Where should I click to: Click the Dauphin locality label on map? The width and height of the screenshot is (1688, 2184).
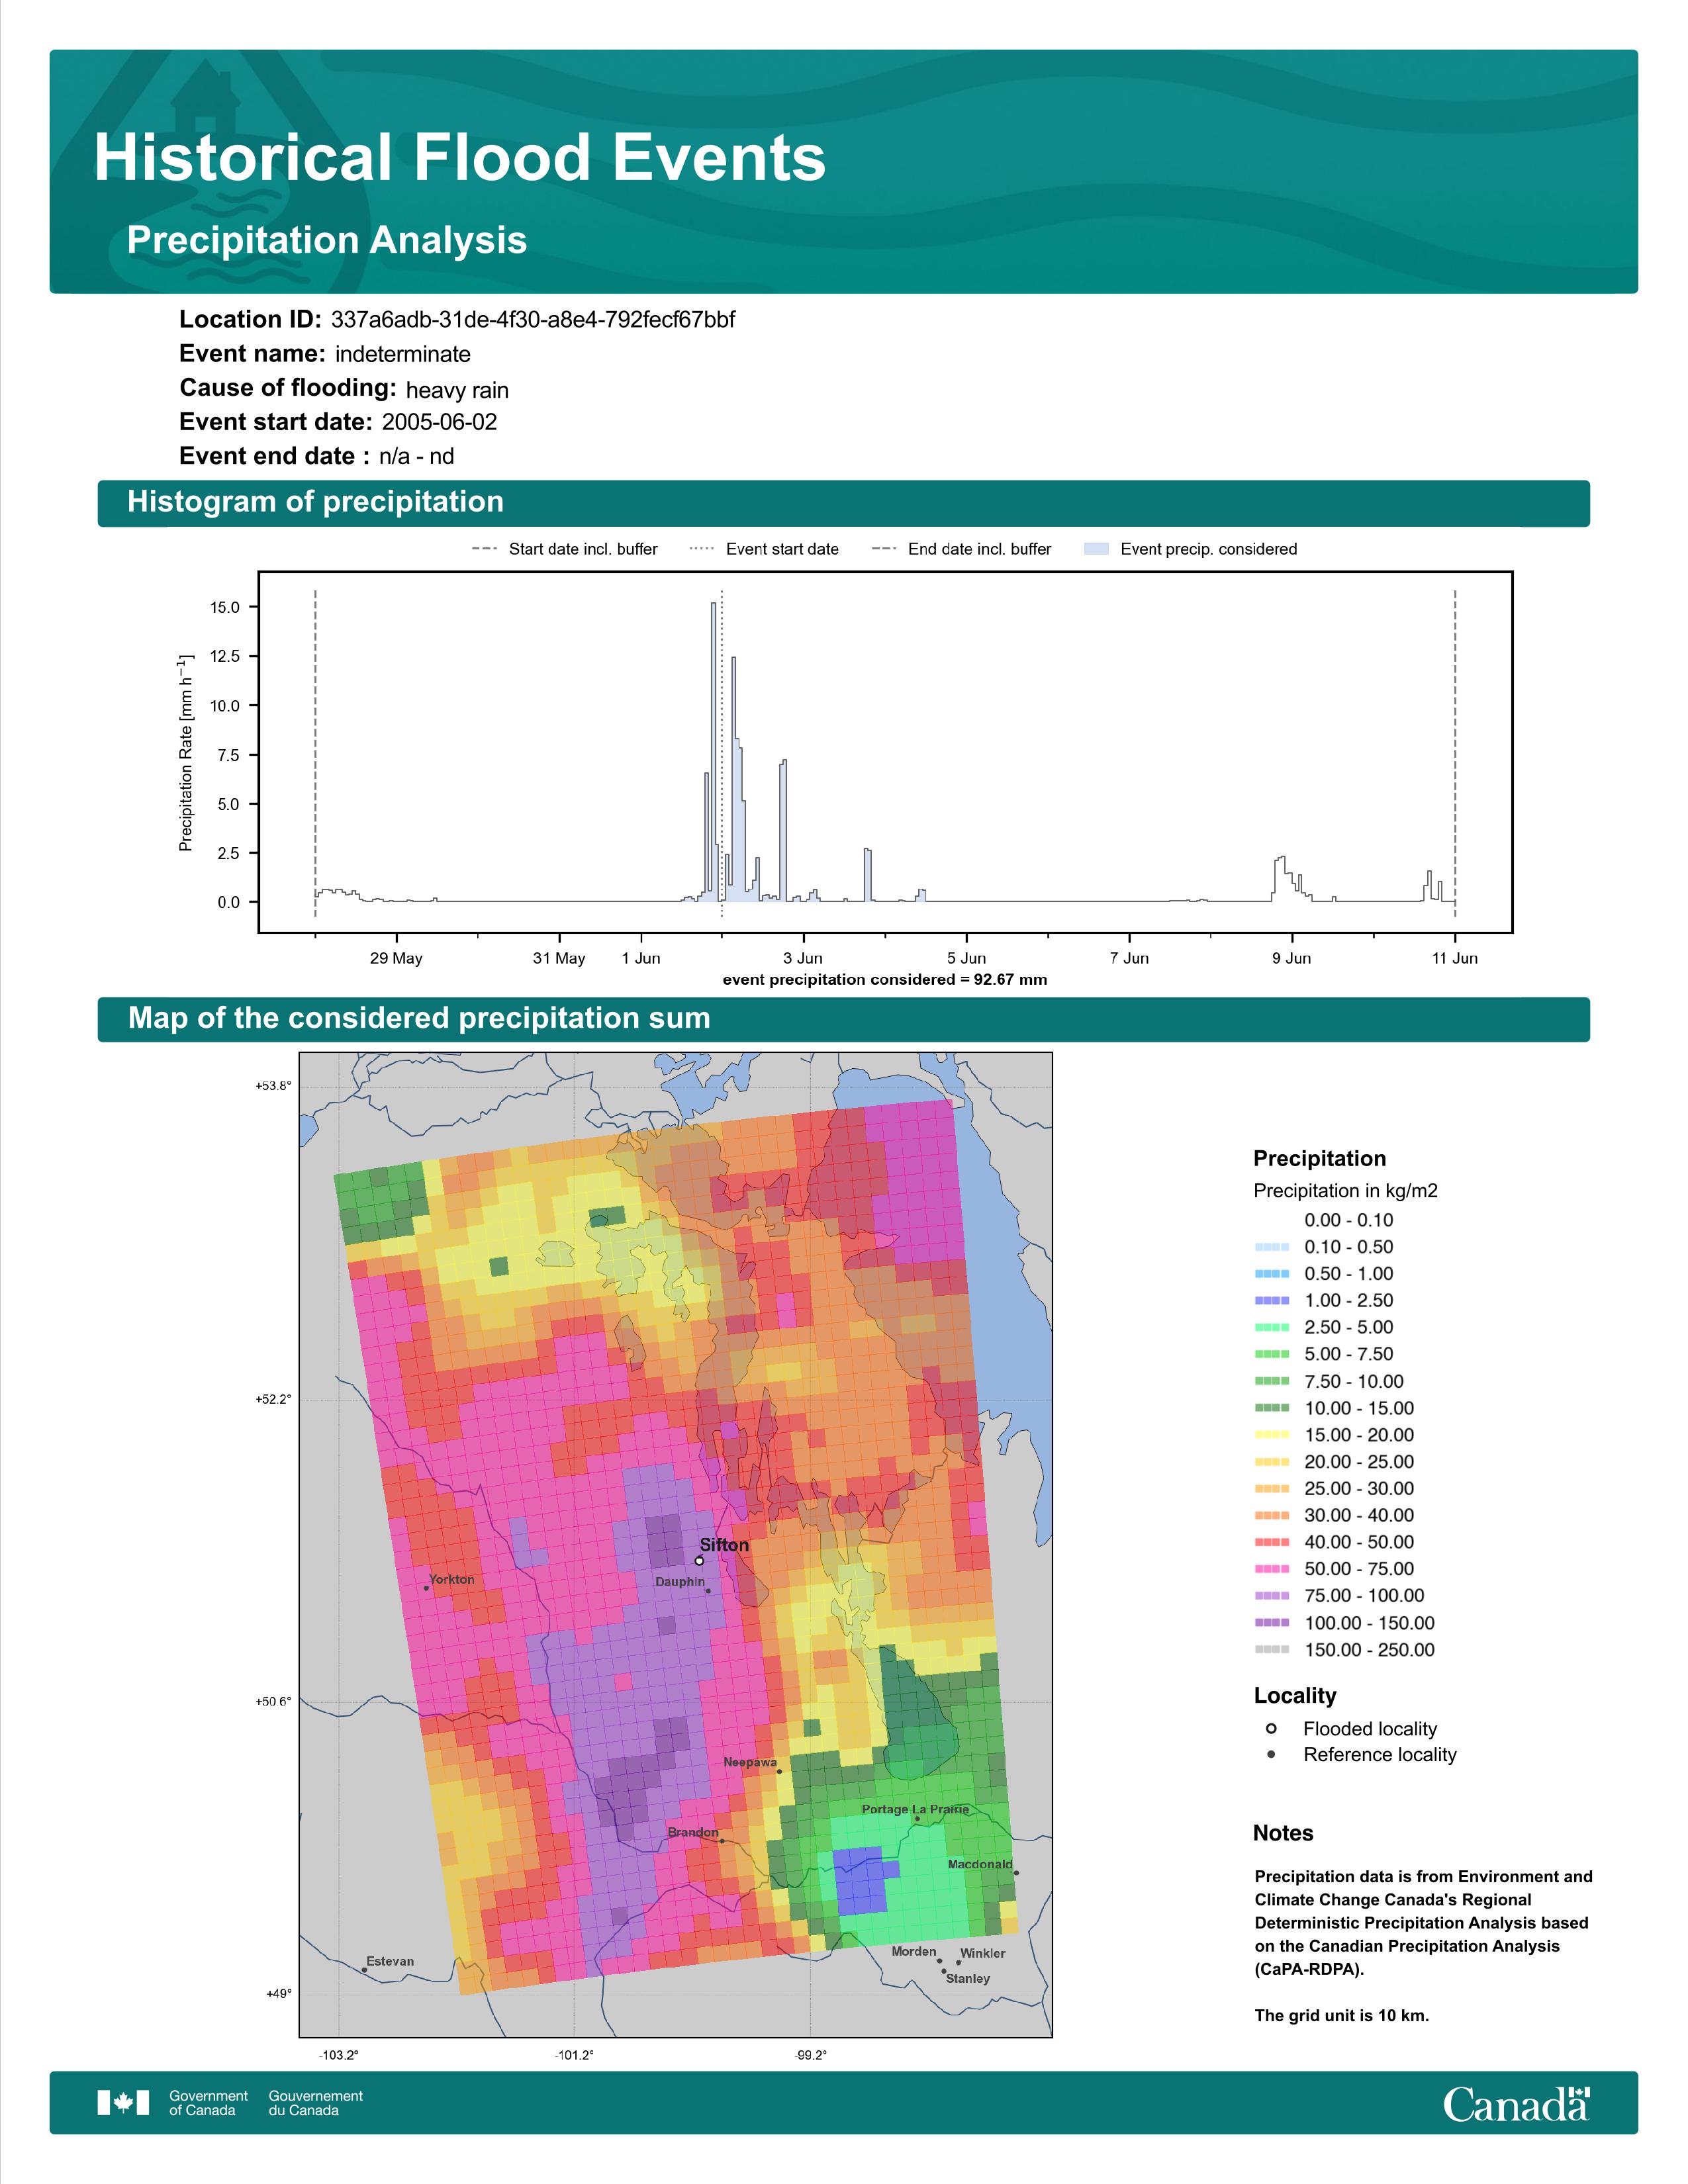coord(680,1582)
